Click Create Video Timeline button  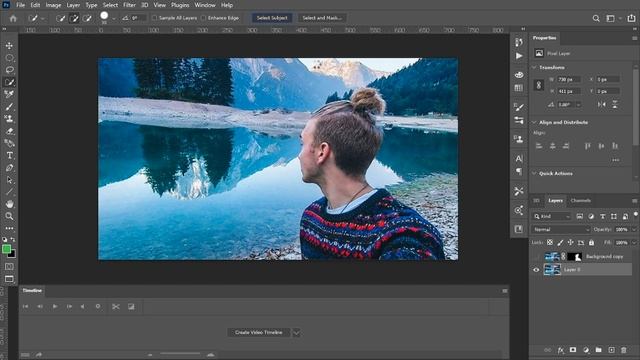(x=258, y=333)
